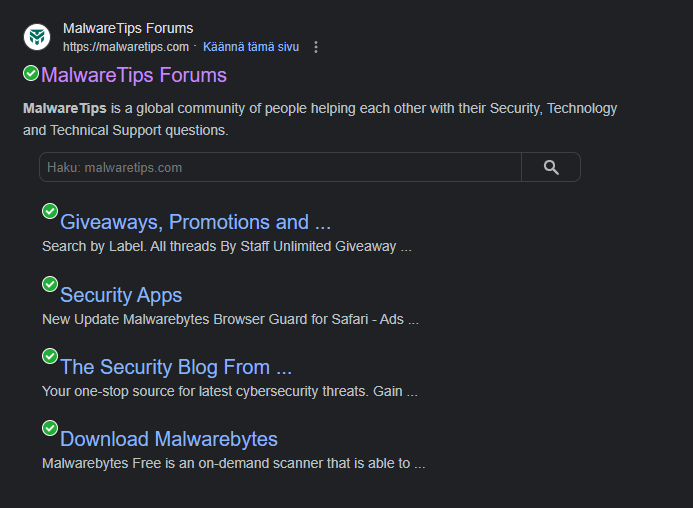
Task: Click green checkmark beside Security Apps
Action: pos(50,284)
